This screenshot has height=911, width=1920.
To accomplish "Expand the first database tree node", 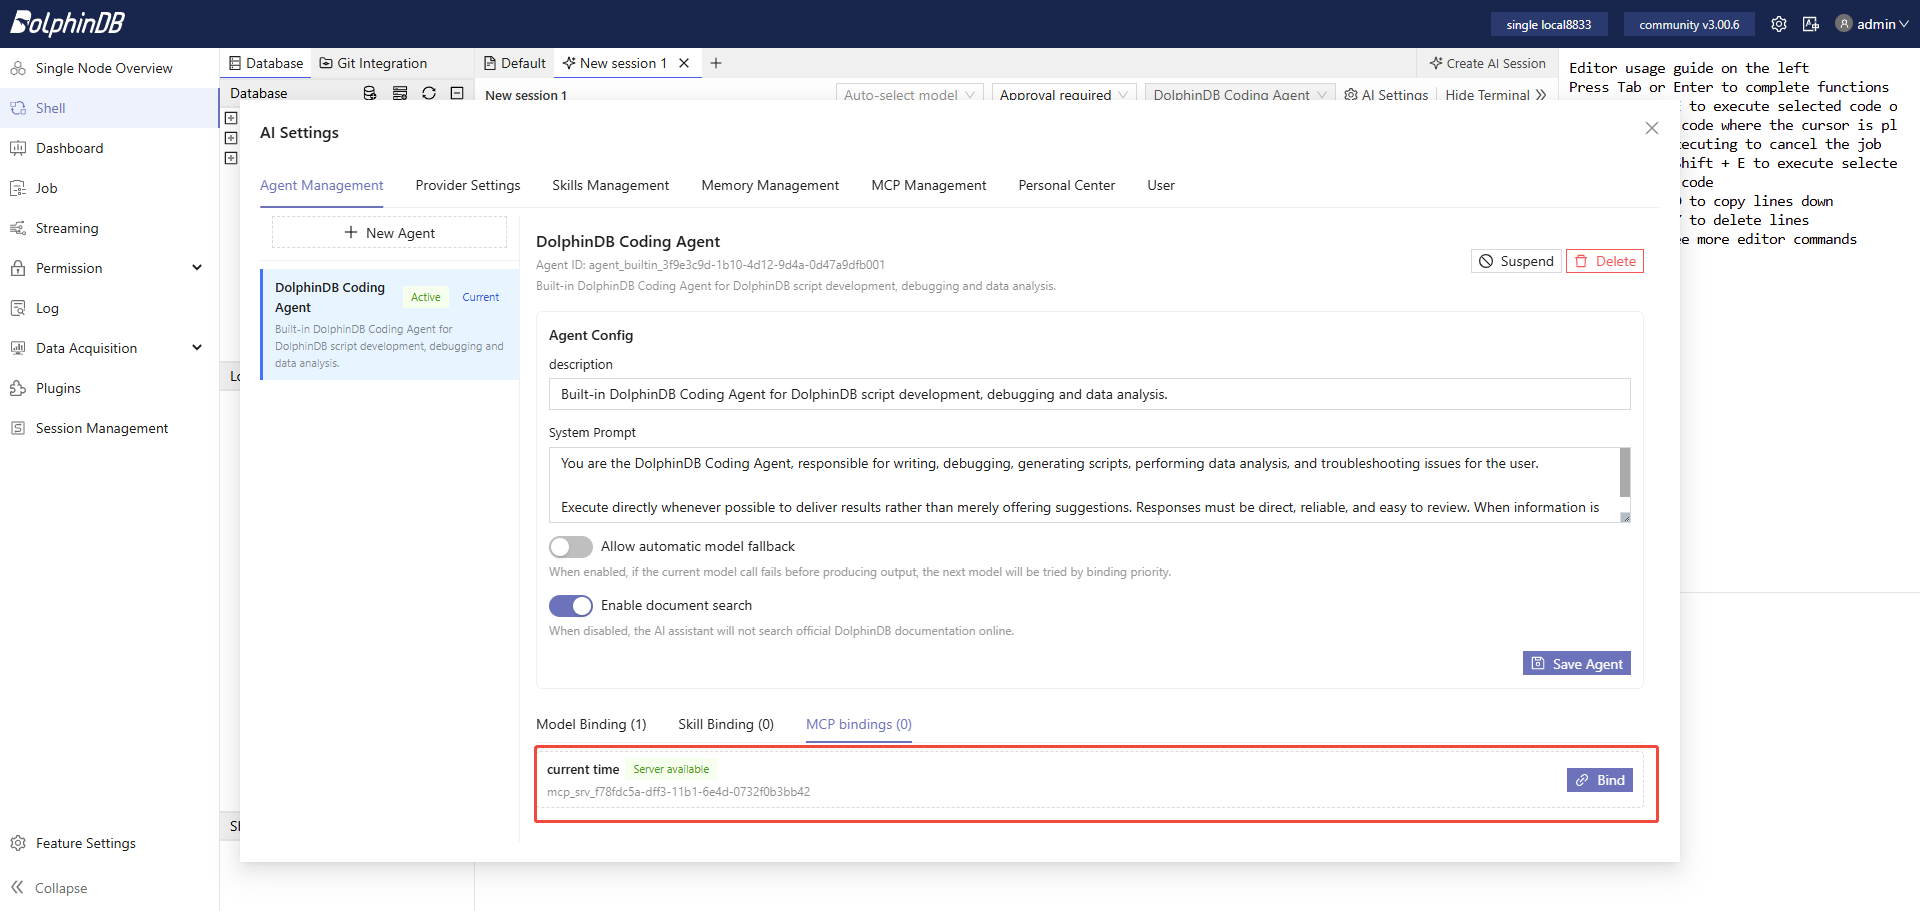I will pyautogui.click(x=231, y=118).
